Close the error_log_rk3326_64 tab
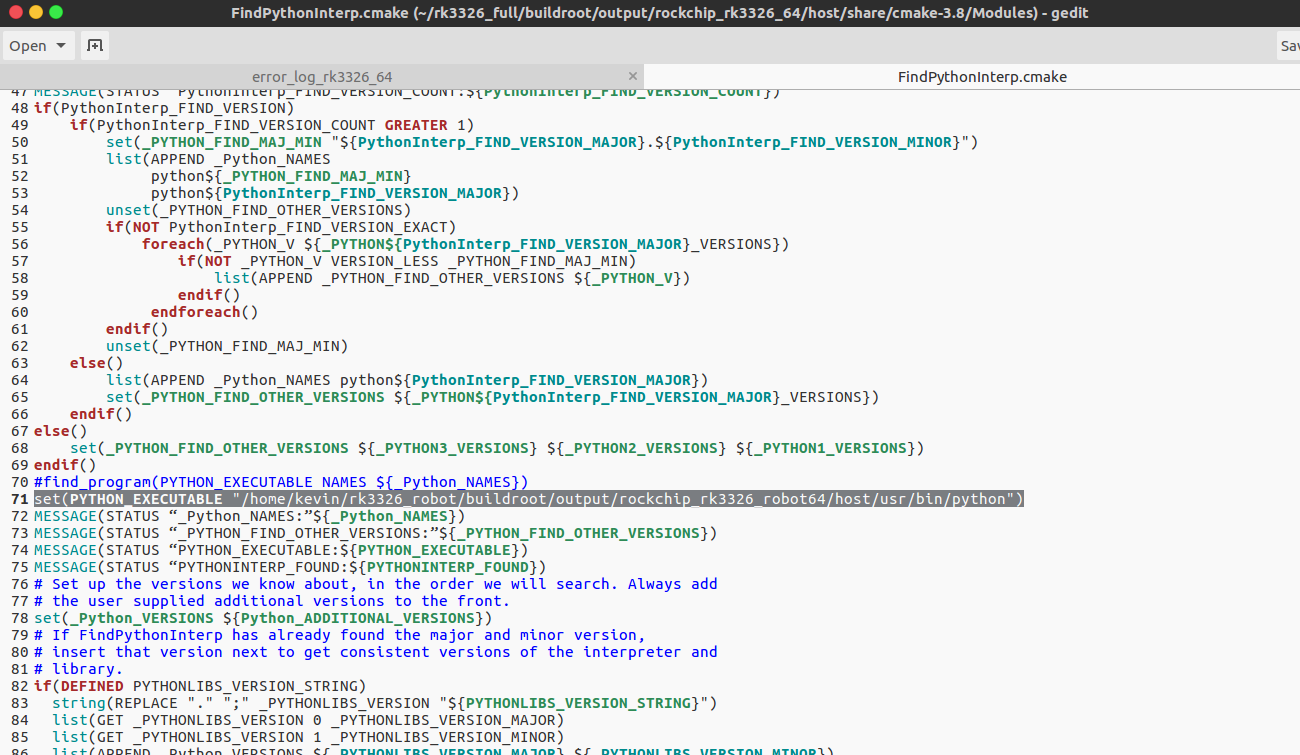This screenshot has width=1300, height=755. [632, 76]
